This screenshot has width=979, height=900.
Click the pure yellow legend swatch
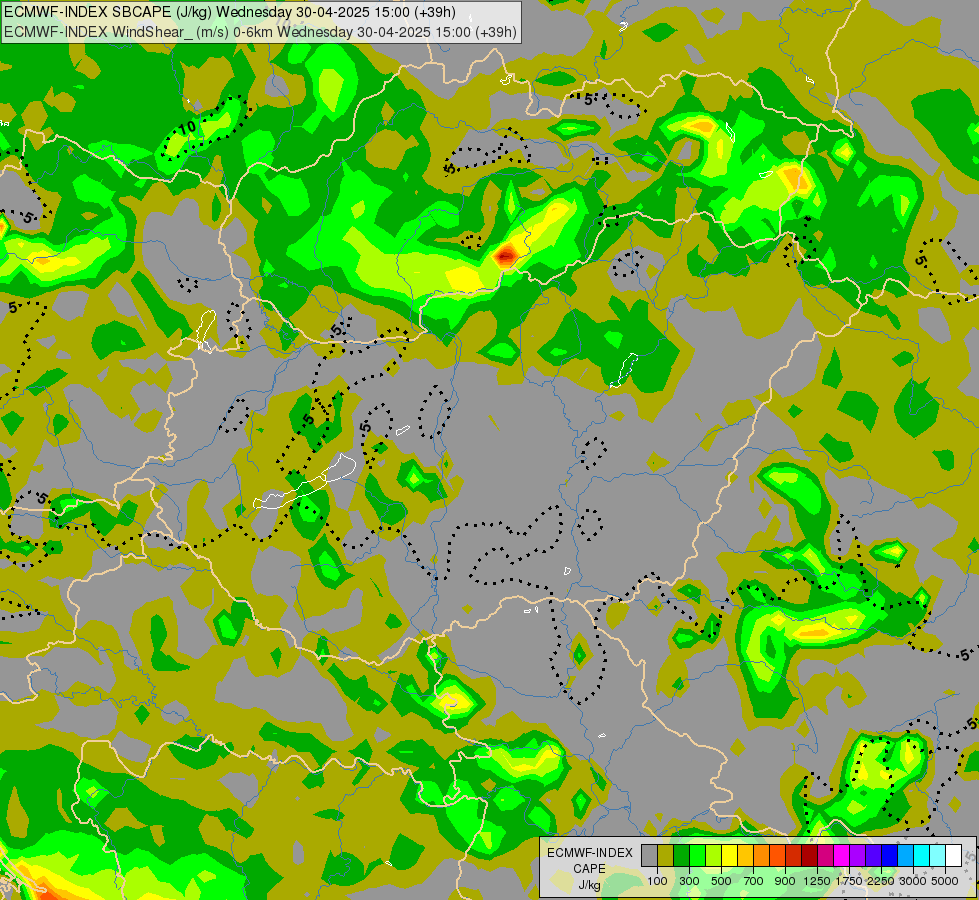(729, 856)
